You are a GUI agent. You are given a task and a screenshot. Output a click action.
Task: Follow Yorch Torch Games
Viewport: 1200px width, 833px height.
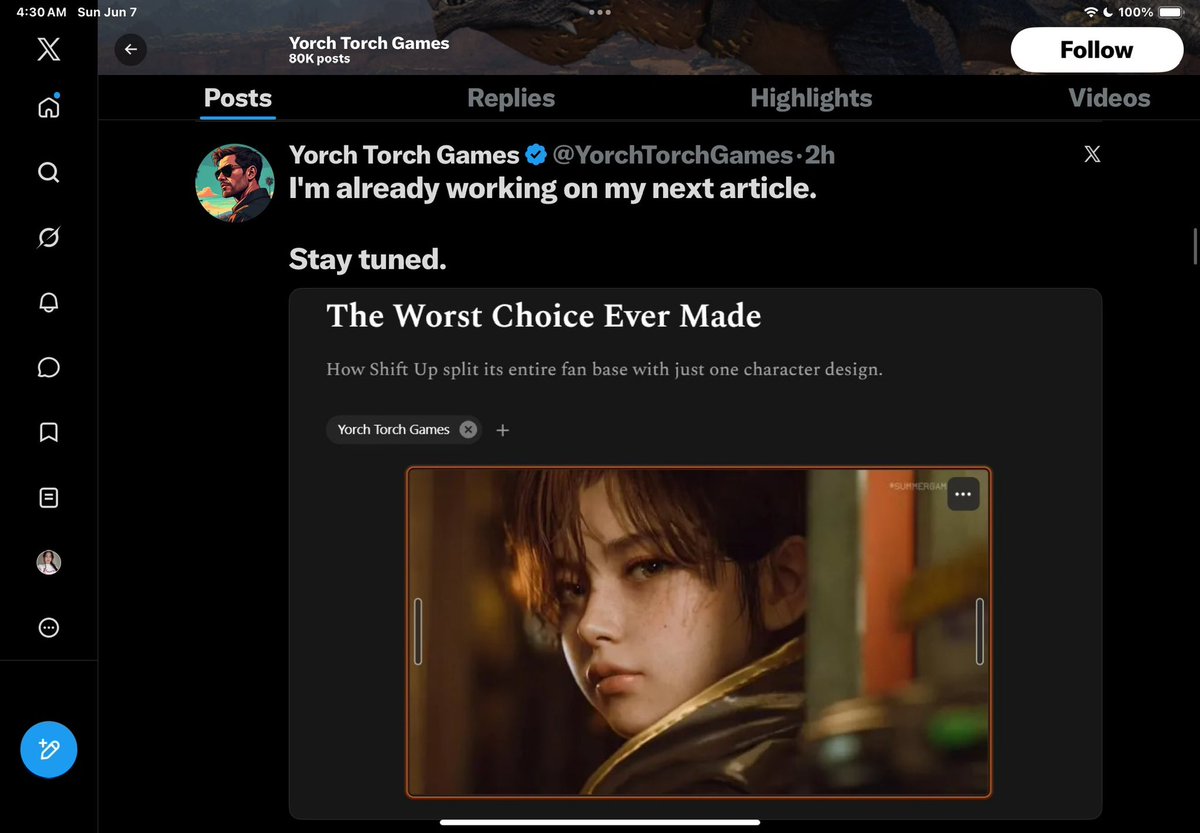click(x=1097, y=50)
